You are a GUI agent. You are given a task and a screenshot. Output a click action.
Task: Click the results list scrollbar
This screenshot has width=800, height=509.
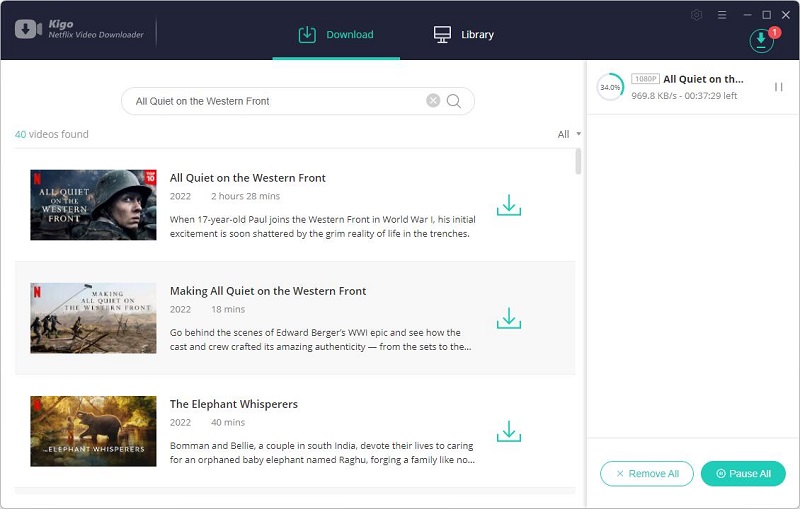point(578,162)
